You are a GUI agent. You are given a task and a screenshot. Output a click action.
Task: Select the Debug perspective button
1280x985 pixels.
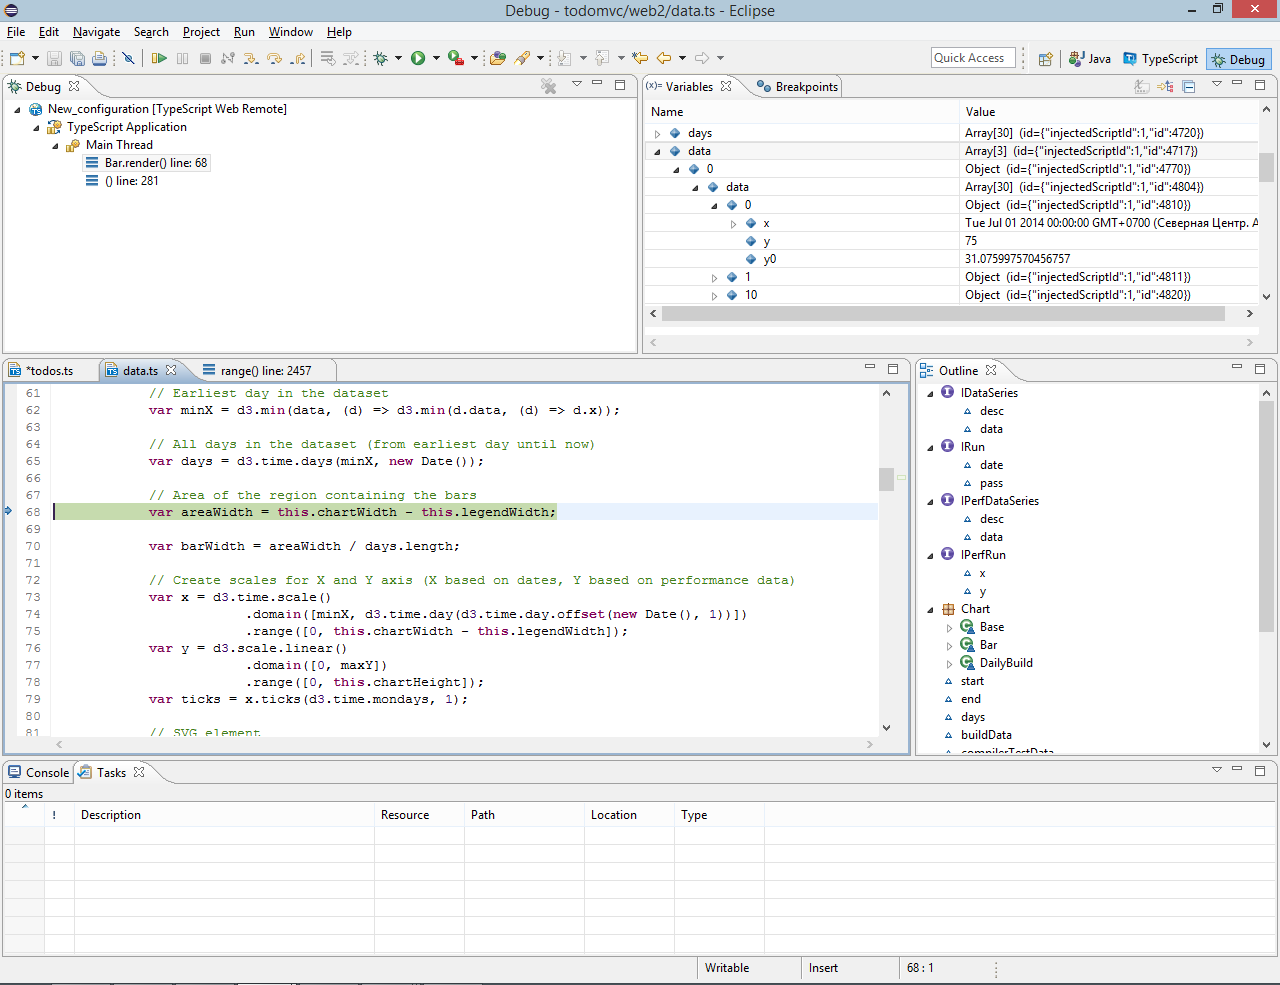coord(1238,59)
